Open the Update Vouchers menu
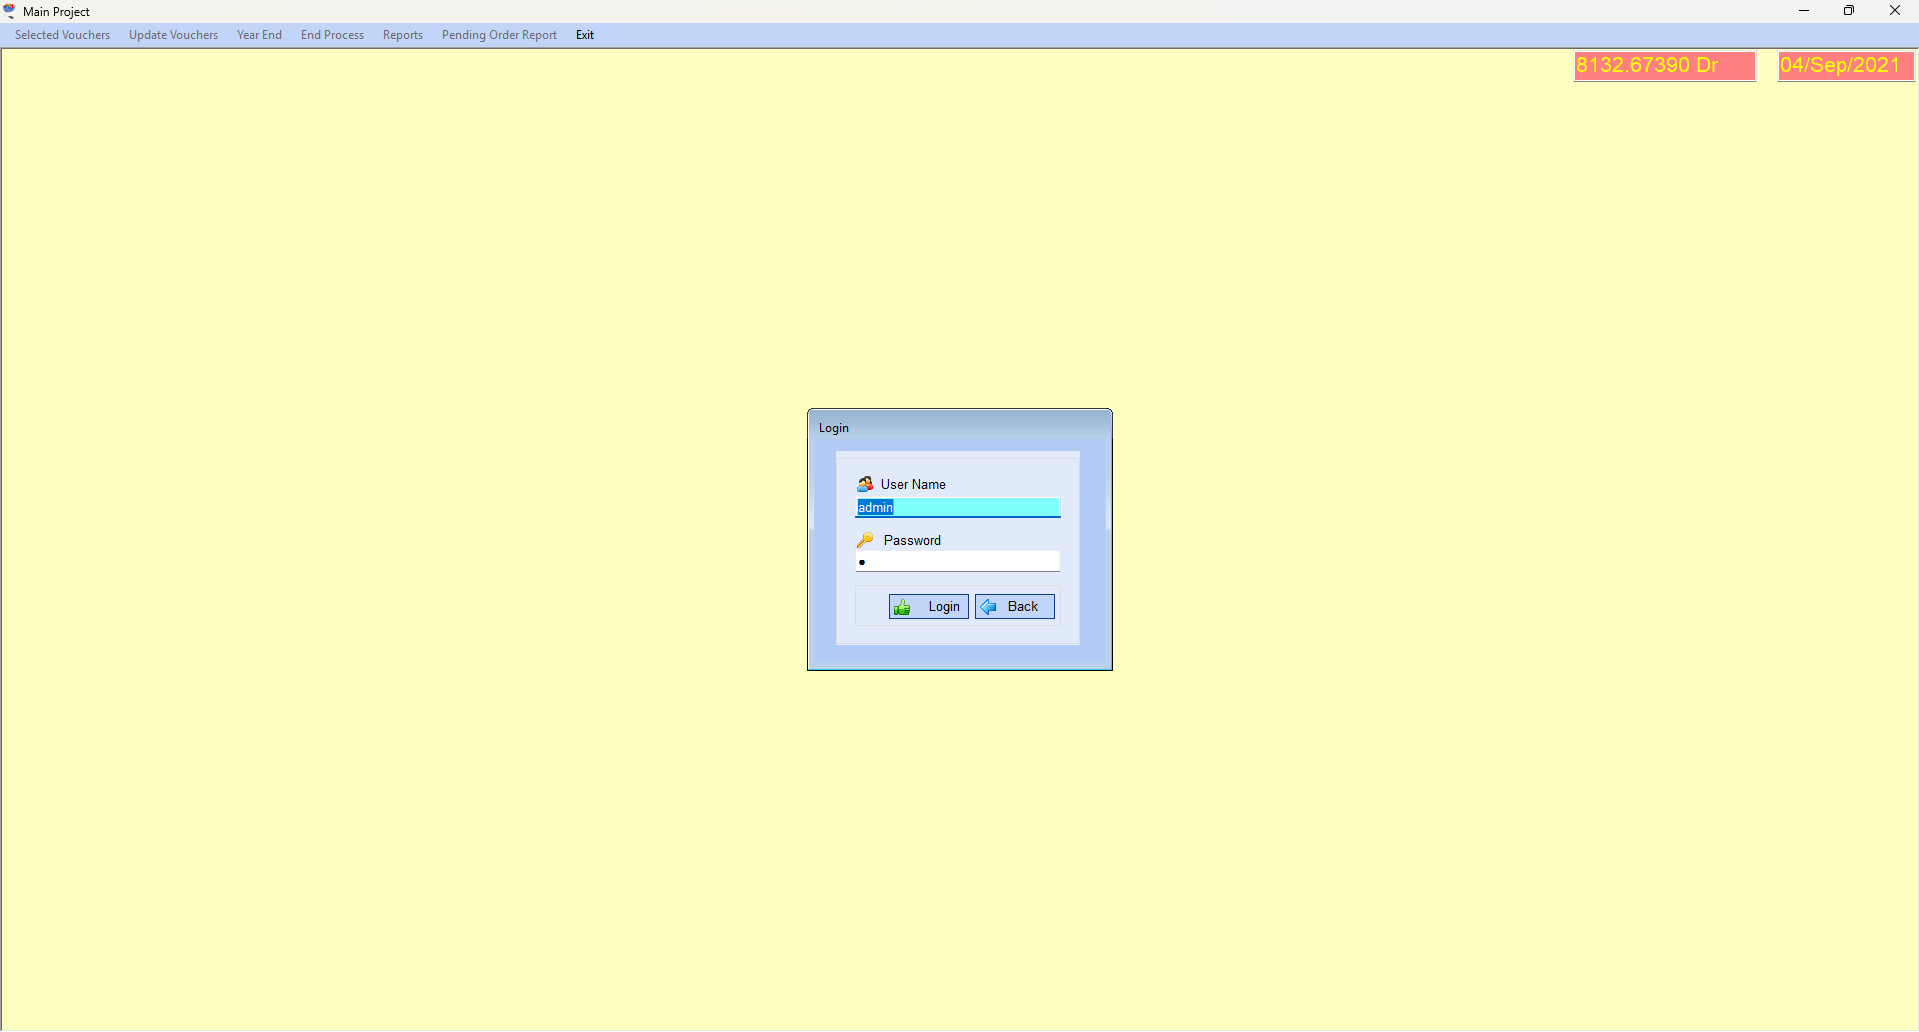This screenshot has height=1032, width=1919. (173, 35)
